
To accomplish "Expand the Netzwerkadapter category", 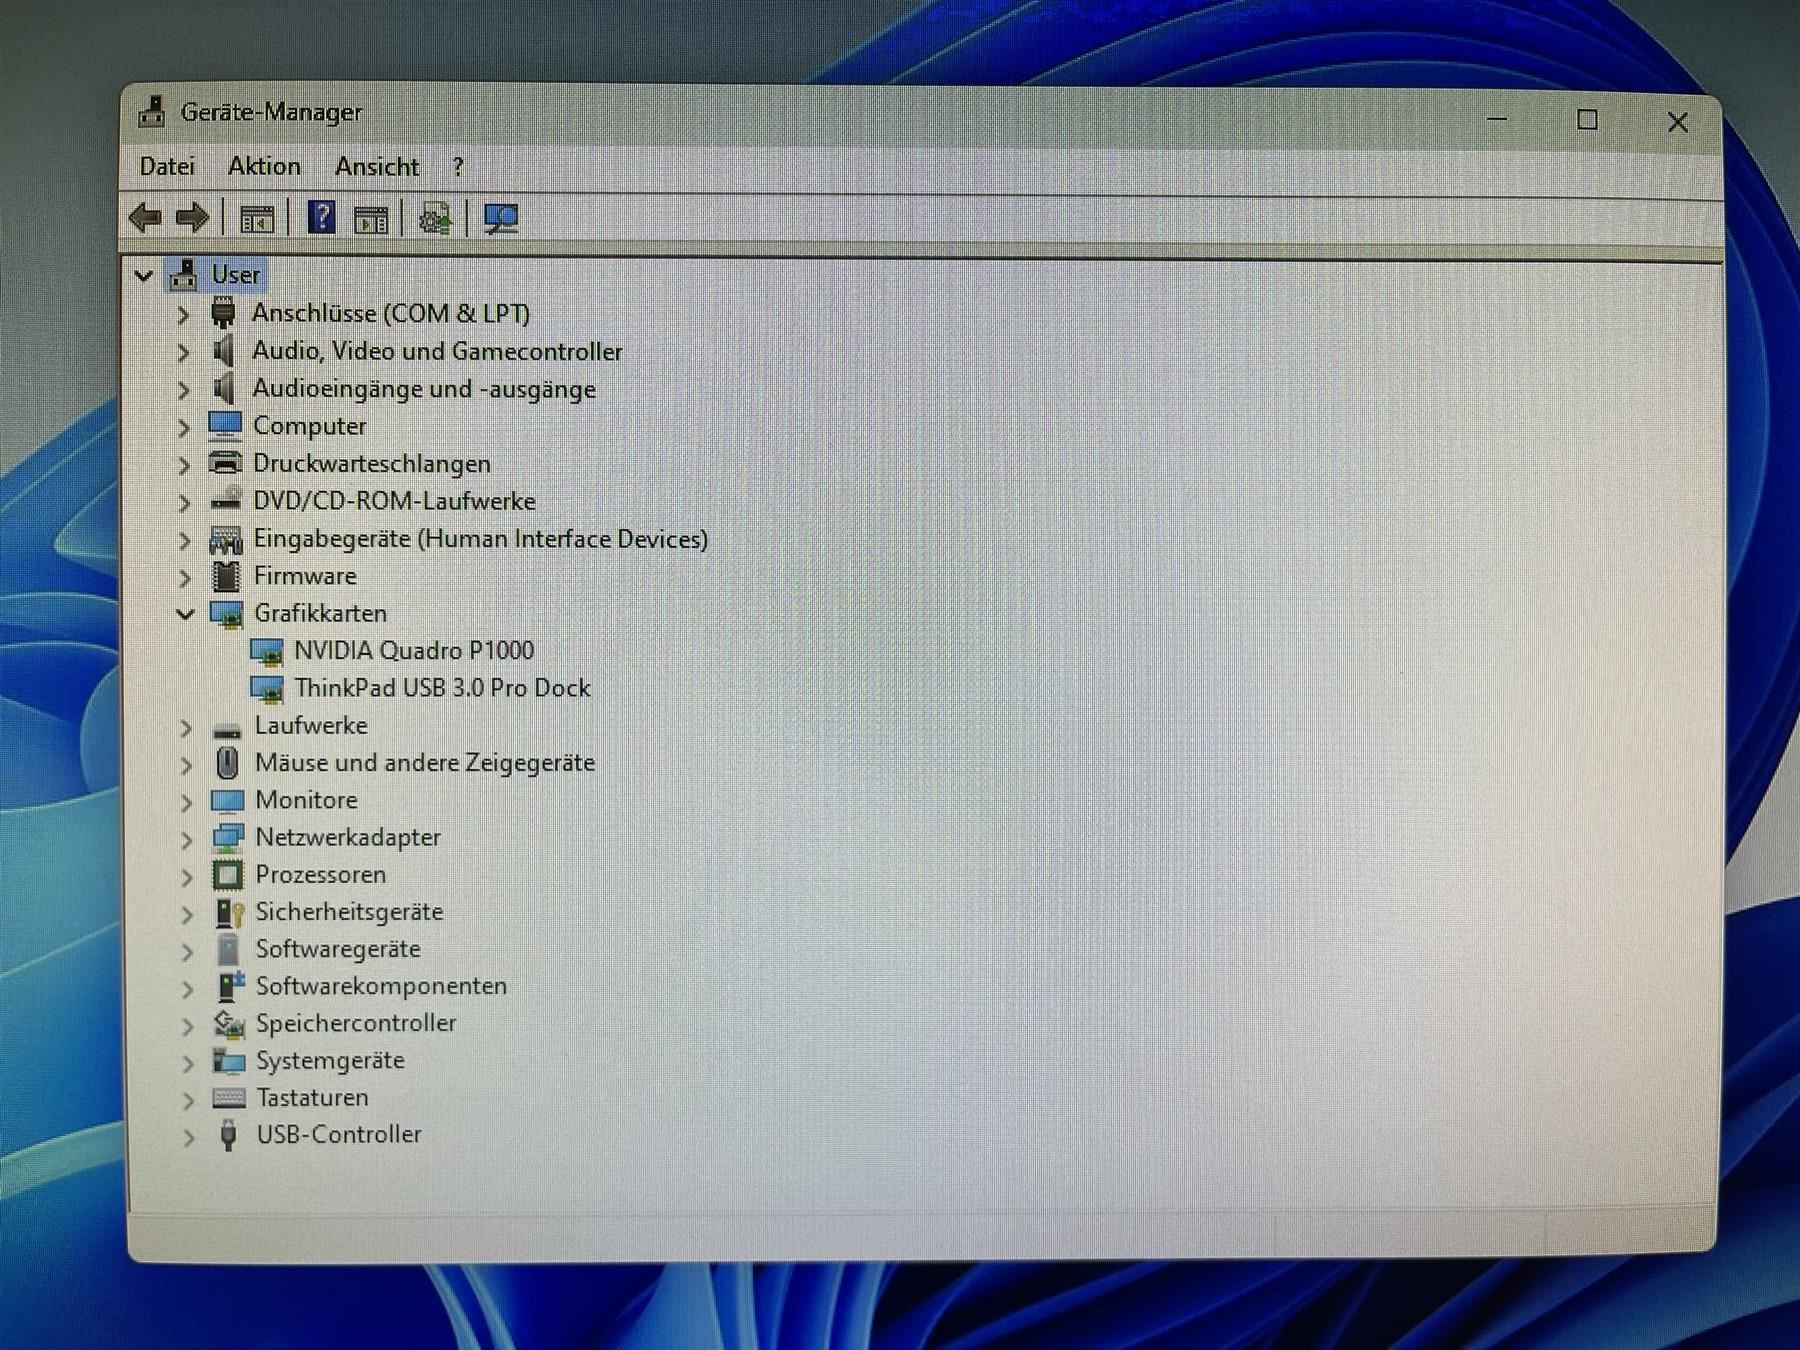I will (187, 839).
